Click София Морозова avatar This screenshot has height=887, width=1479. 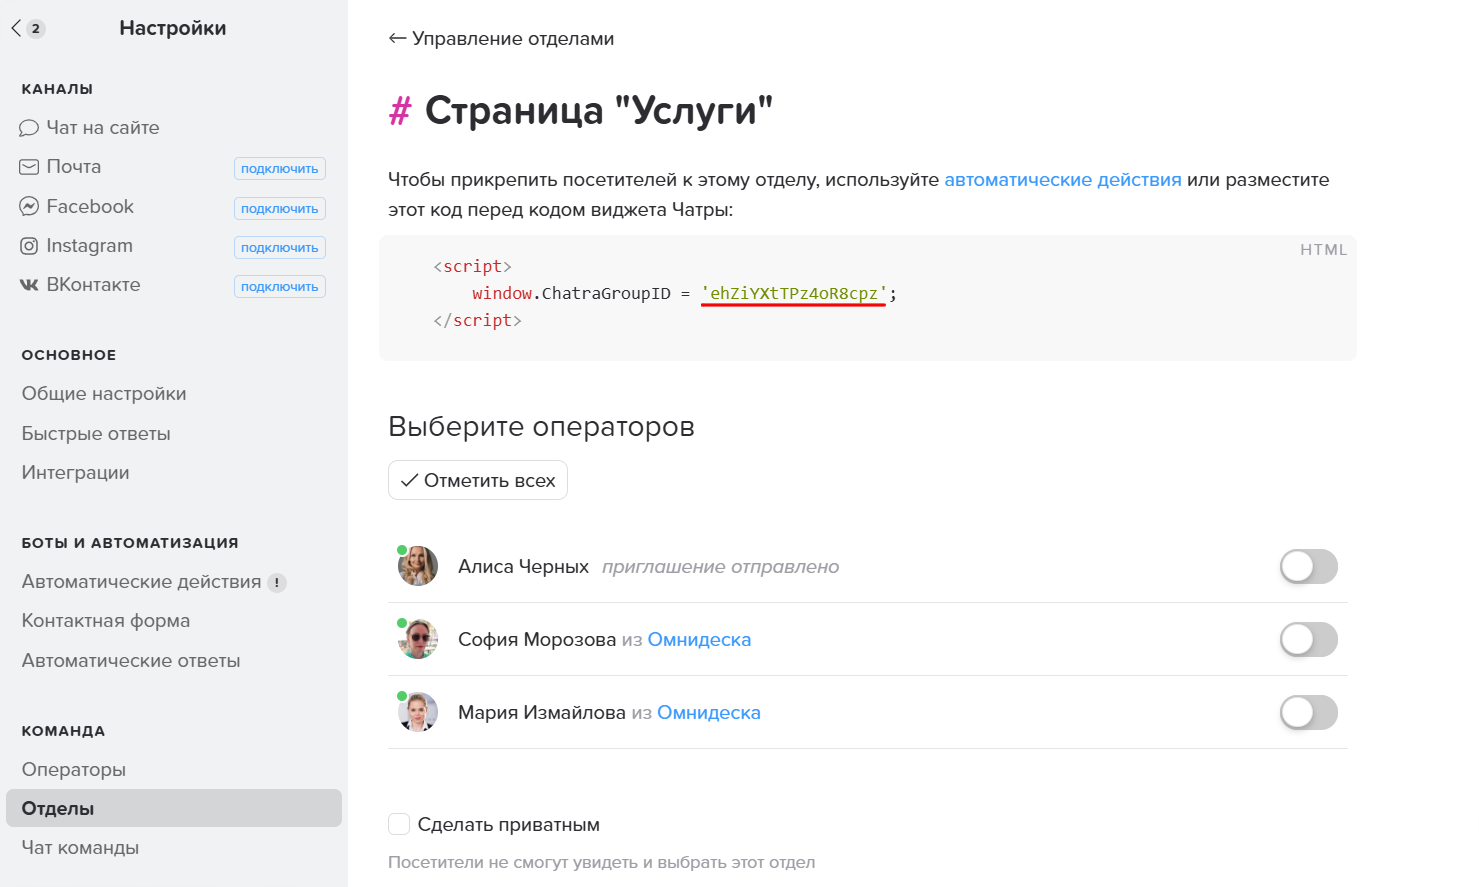(418, 639)
